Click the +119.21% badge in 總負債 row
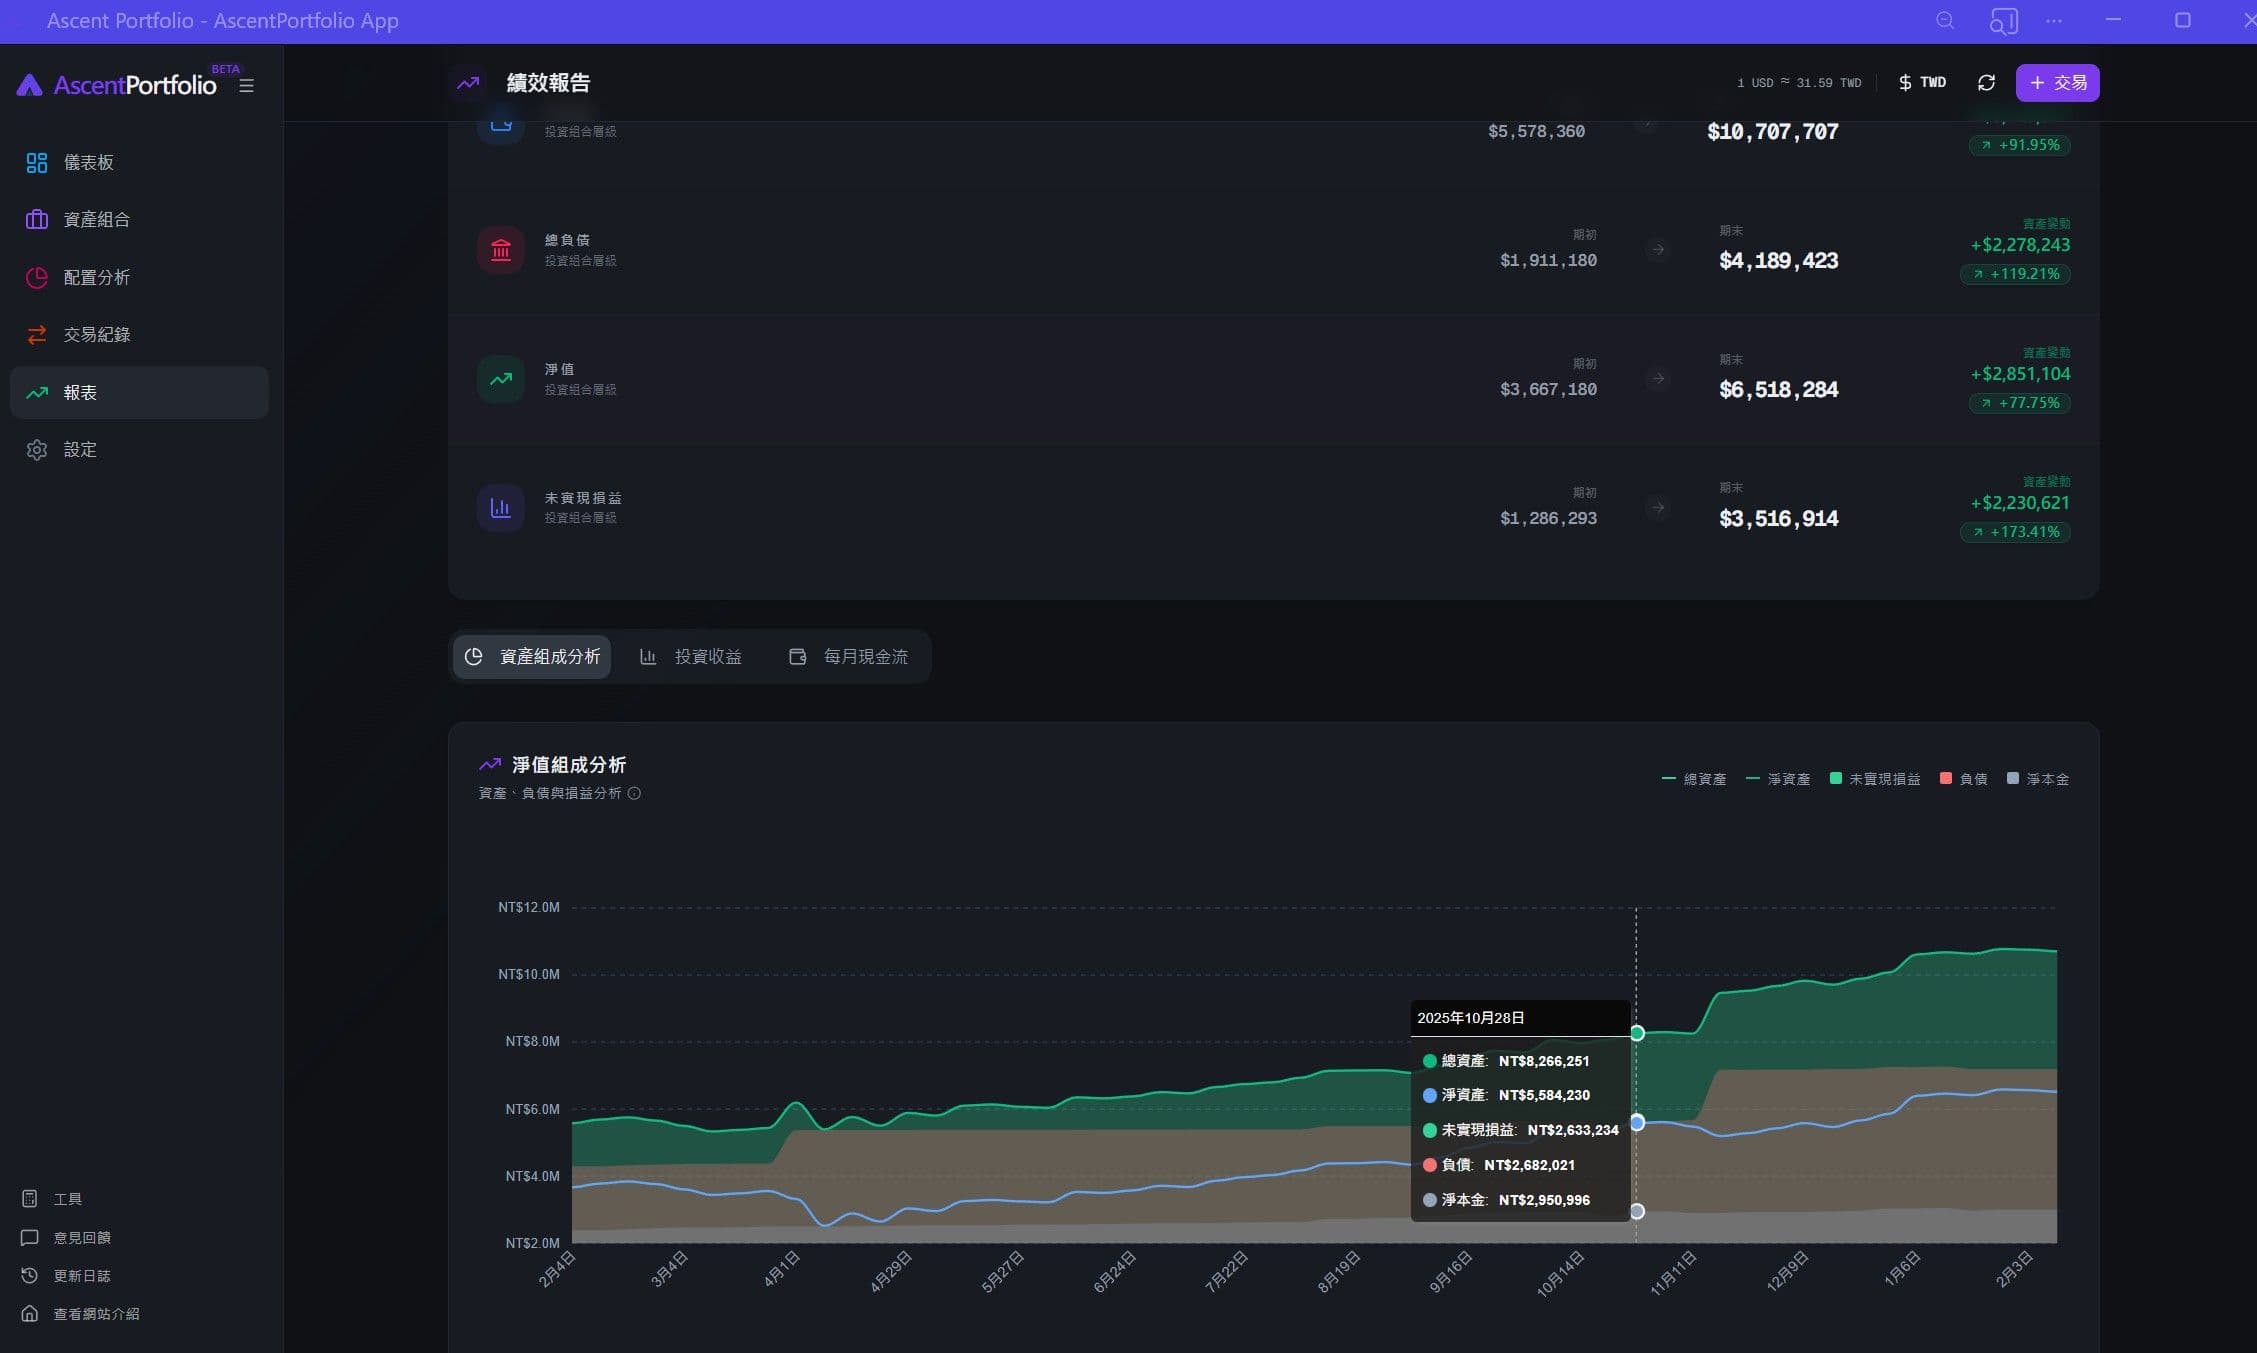Viewport: 2257px width, 1353px height. [x=2015, y=274]
